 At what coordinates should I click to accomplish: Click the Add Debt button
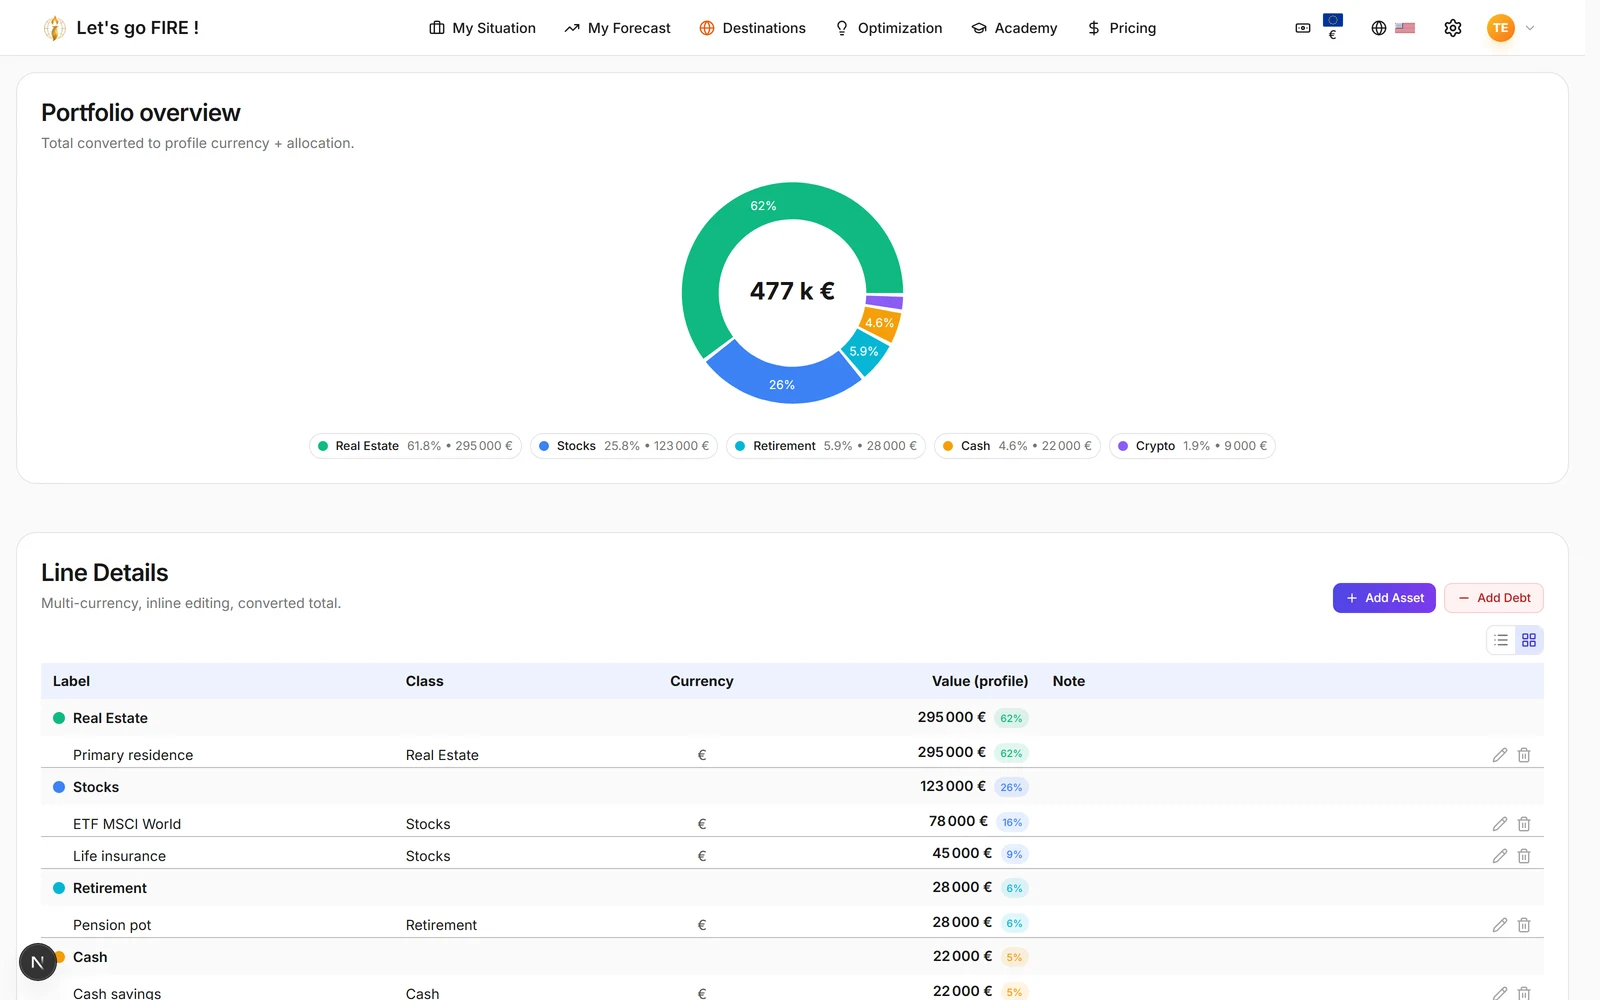tap(1494, 598)
